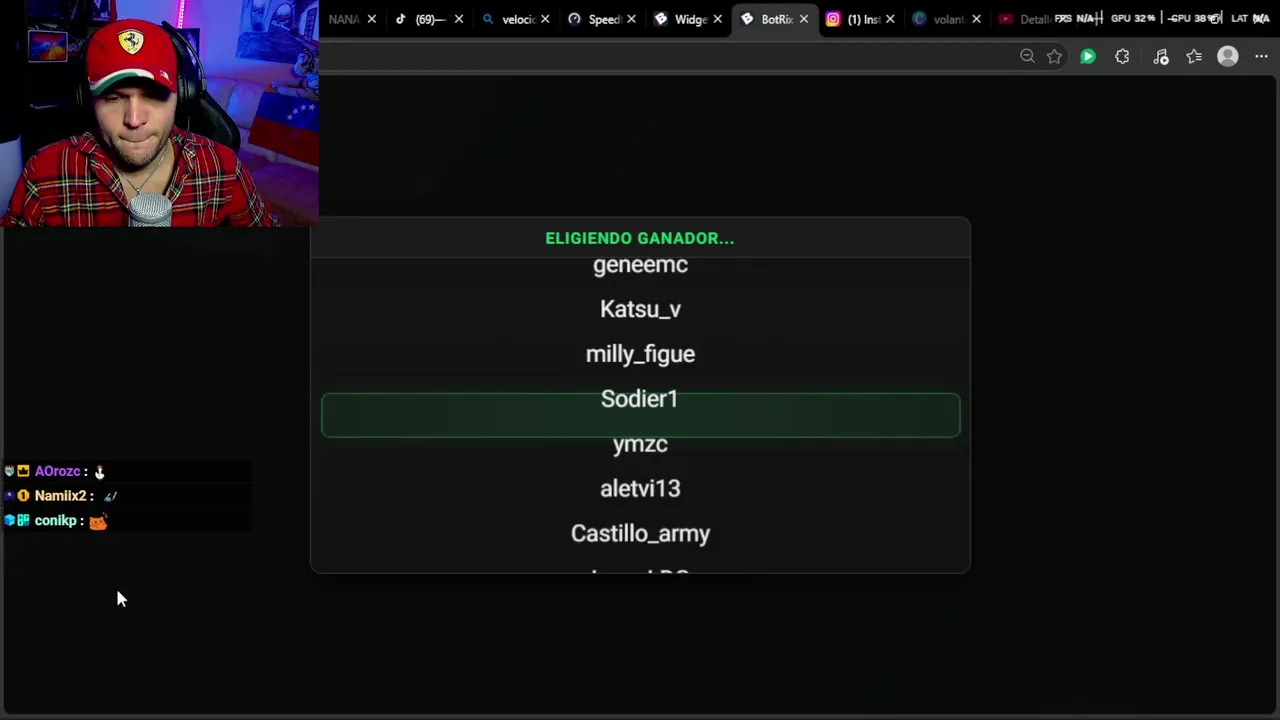Click the Castillo_army name in the list
This screenshot has height=720, width=1280.
pos(640,534)
